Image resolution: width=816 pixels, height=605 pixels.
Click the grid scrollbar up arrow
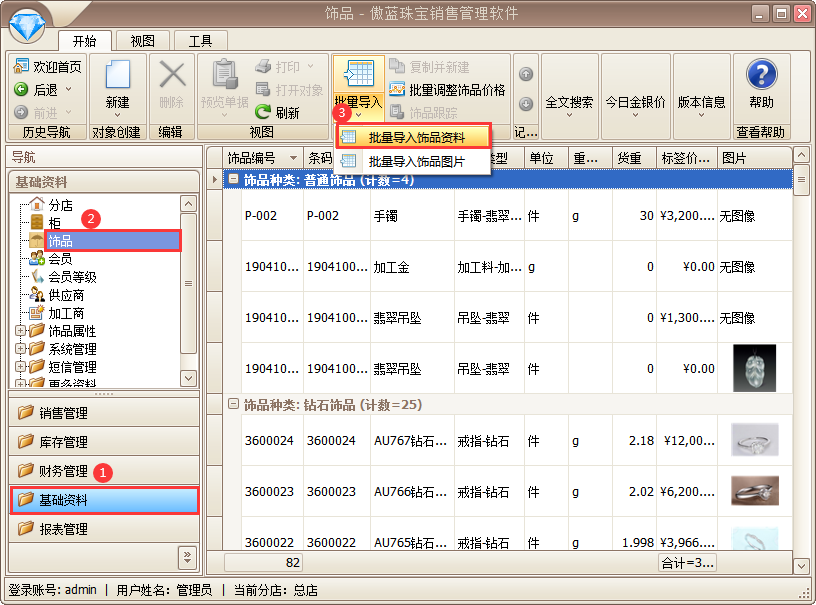coord(800,155)
